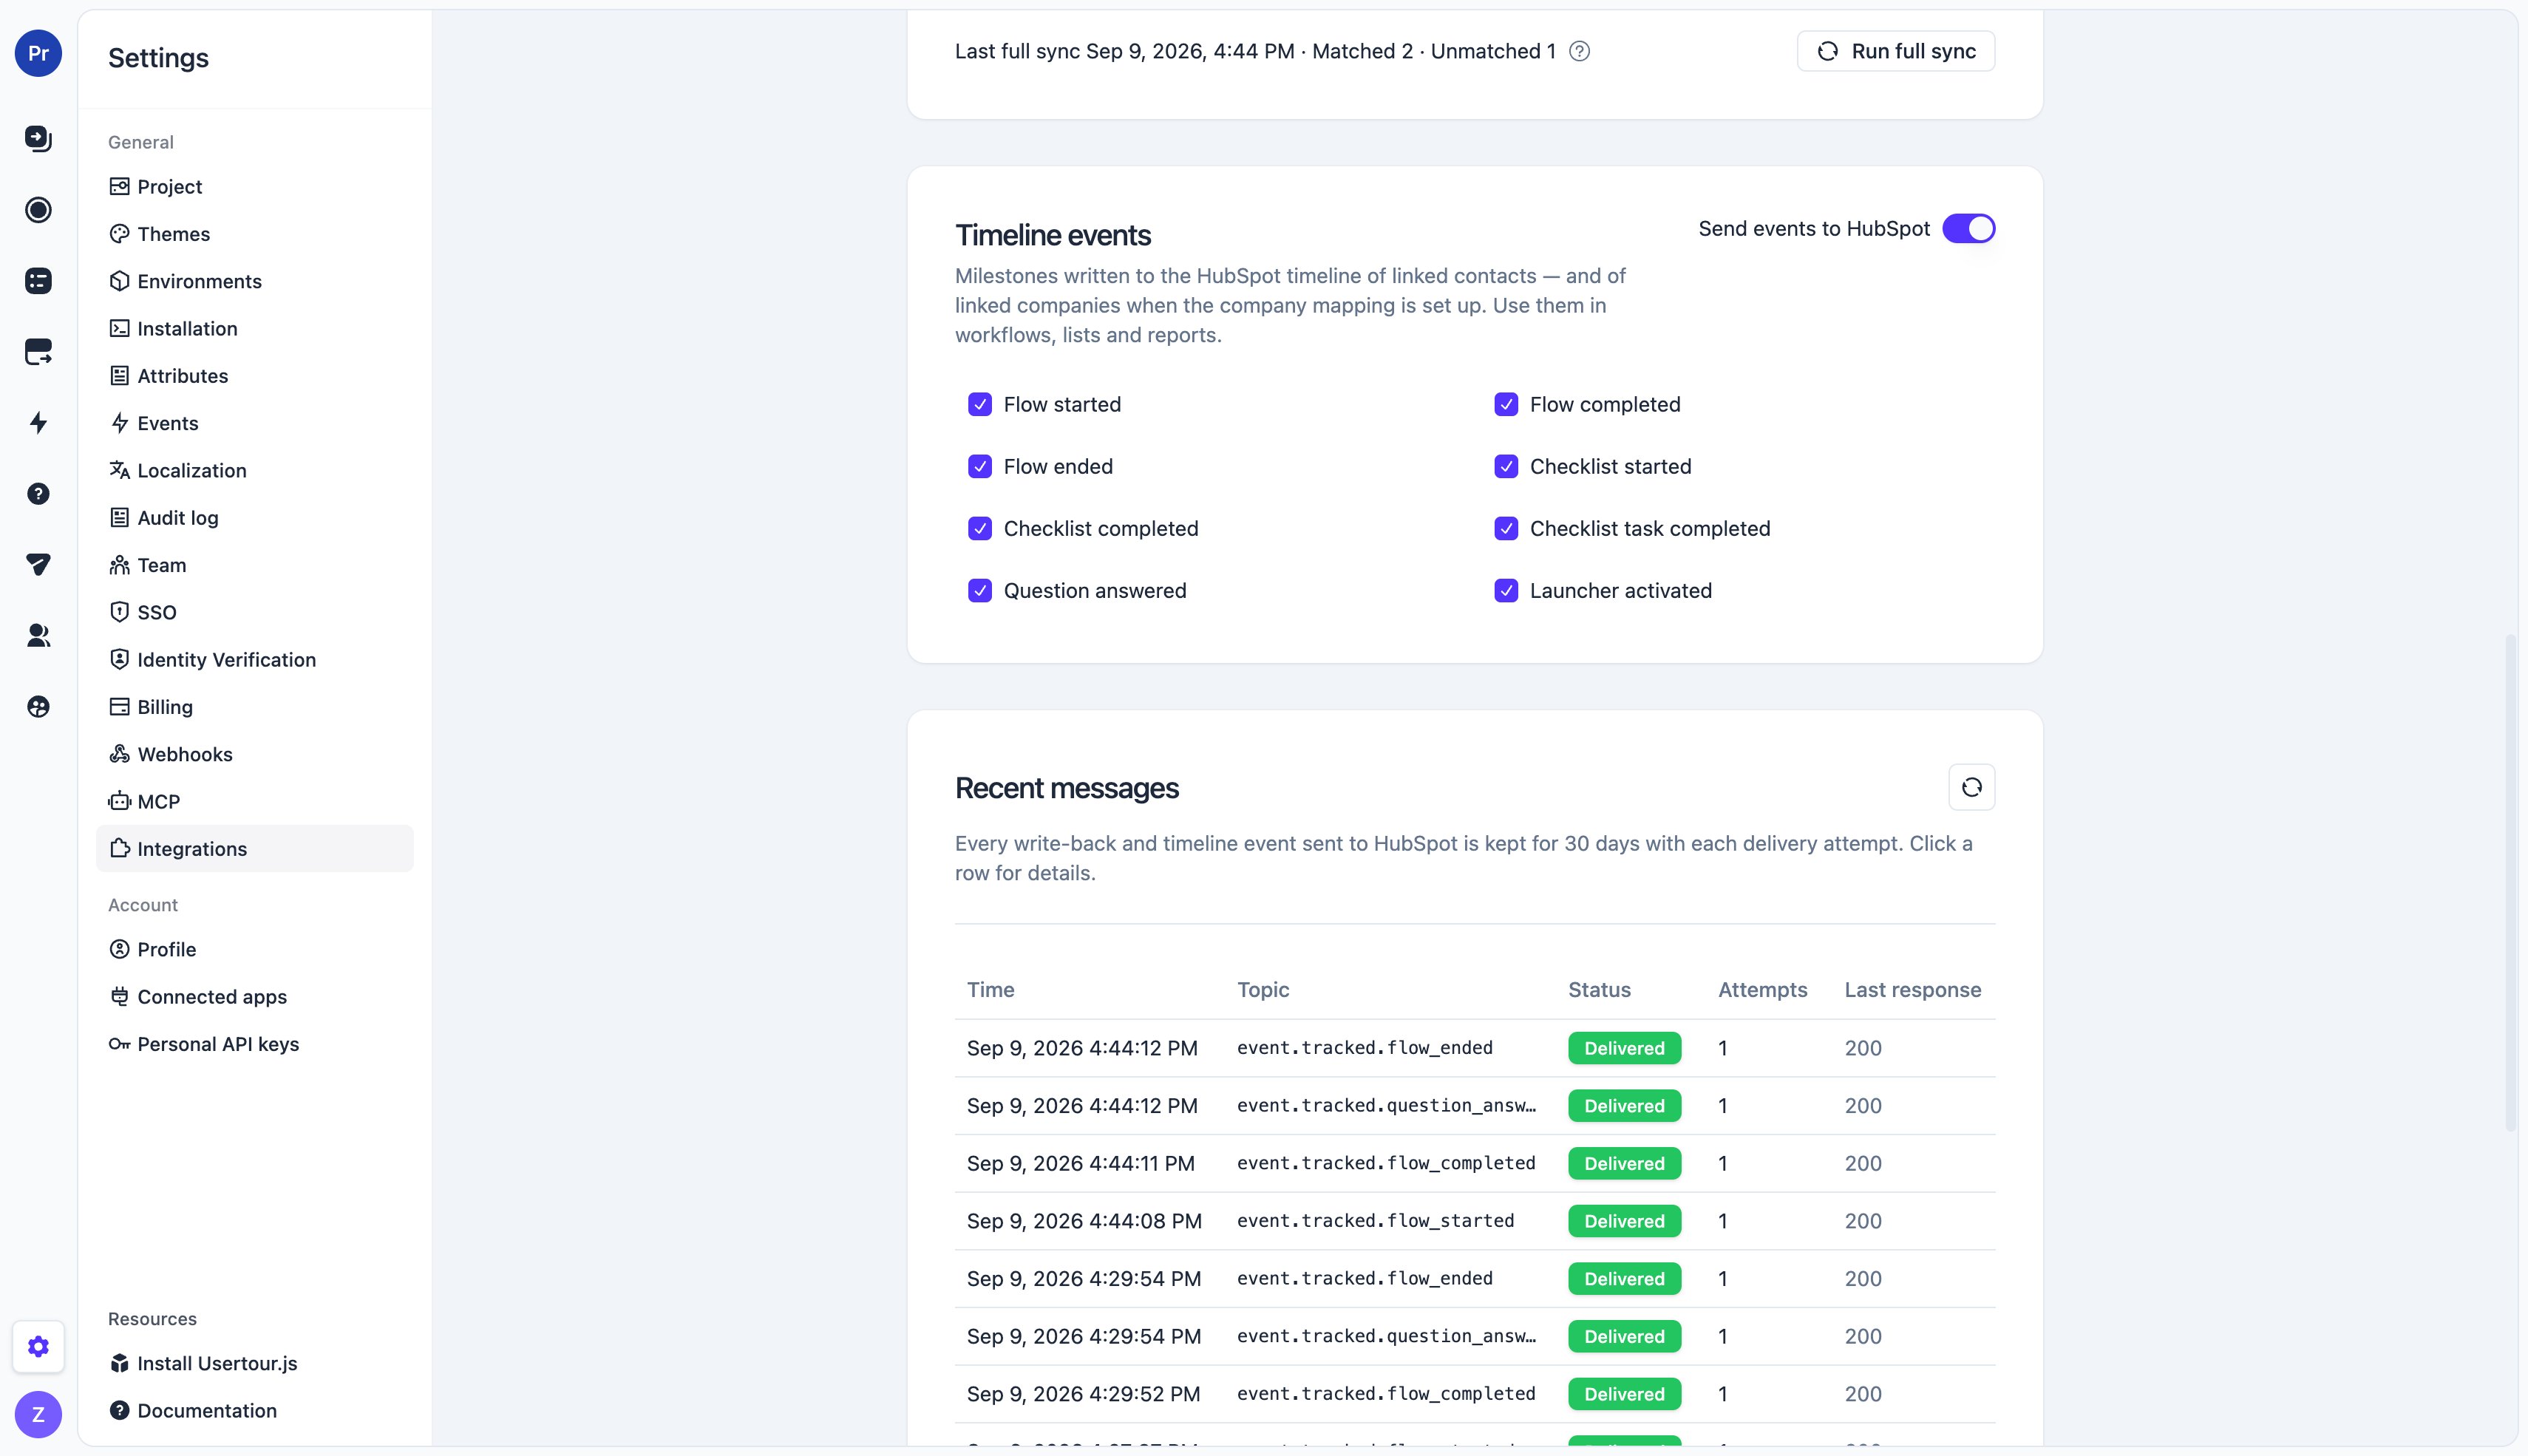Uncheck the Checklist started checkbox

(x=1505, y=467)
